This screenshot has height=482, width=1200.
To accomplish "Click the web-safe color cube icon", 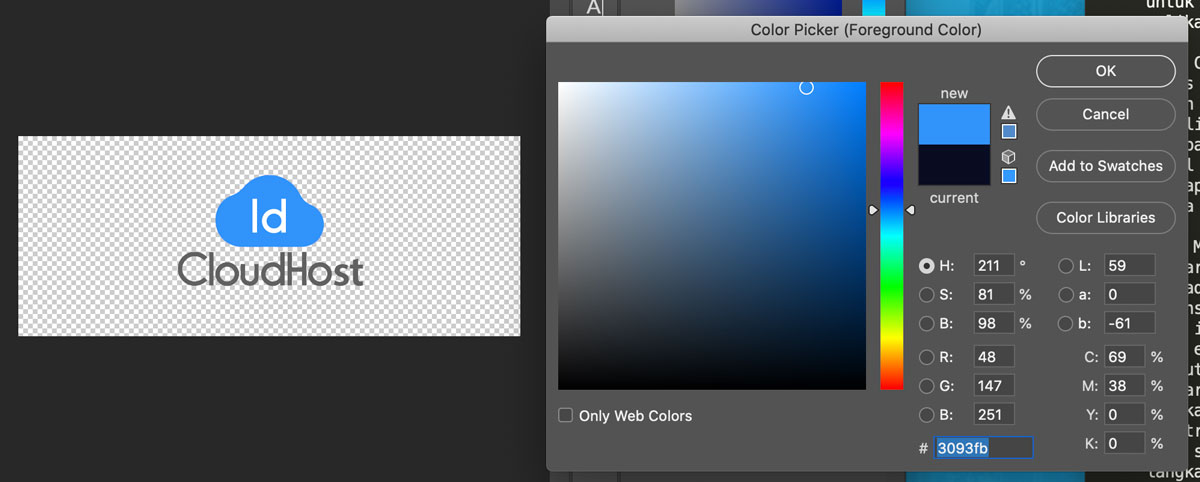I will tap(1009, 157).
